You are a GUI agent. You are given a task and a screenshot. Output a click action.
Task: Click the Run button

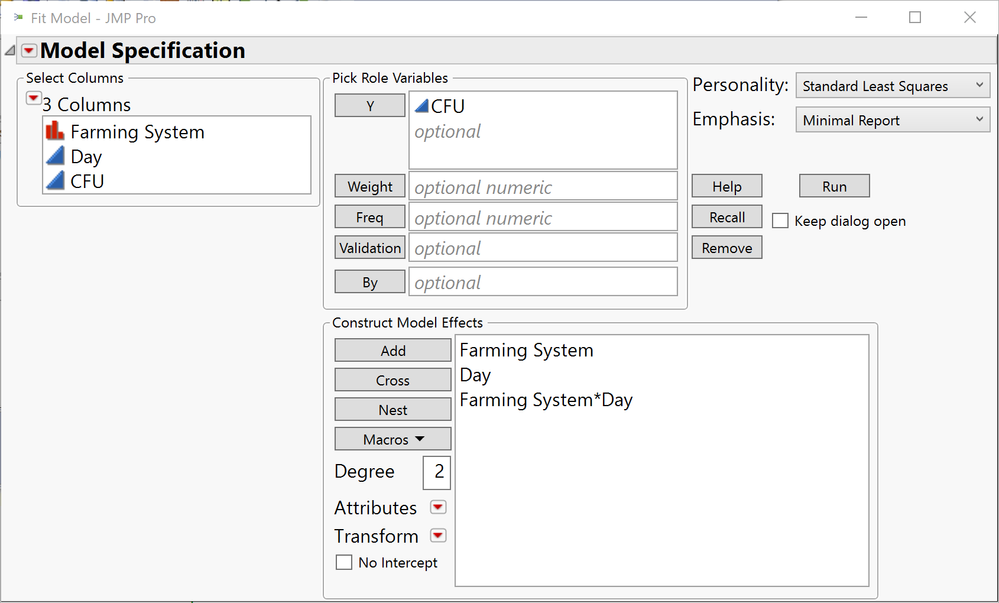pyautogui.click(x=834, y=186)
